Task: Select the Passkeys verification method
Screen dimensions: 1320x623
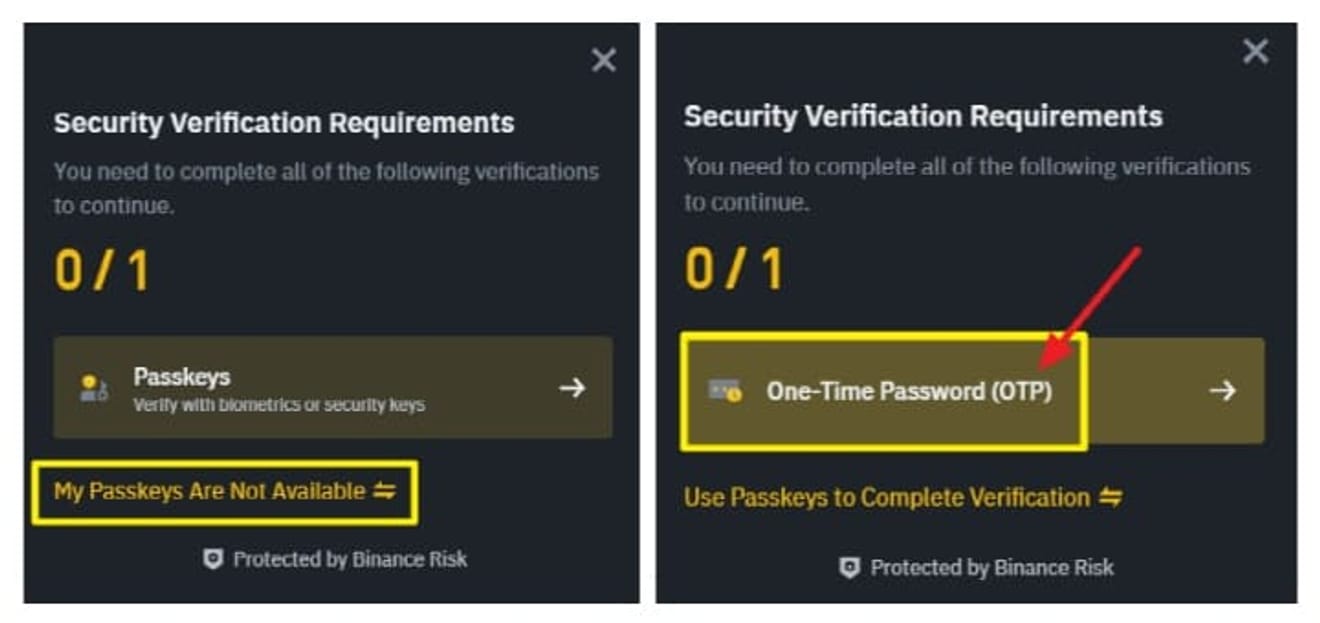Action: click(332, 388)
